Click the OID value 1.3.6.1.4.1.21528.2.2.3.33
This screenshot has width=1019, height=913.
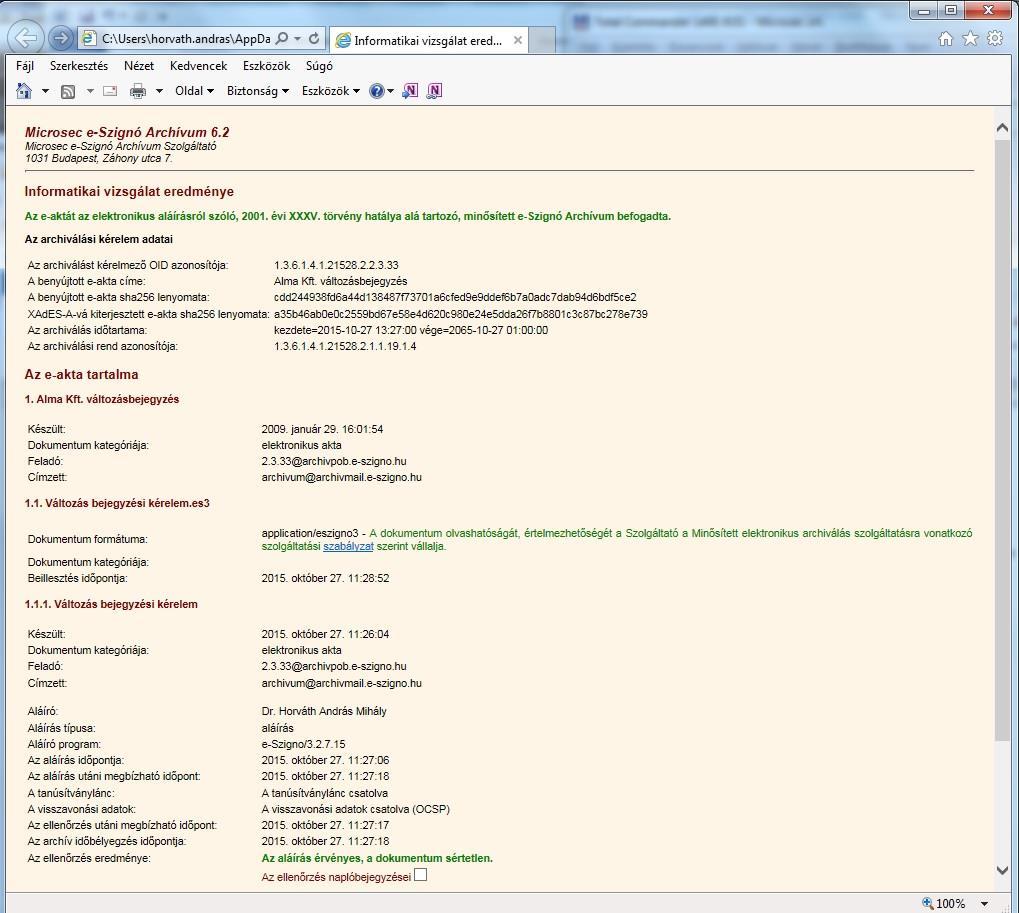(336, 265)
